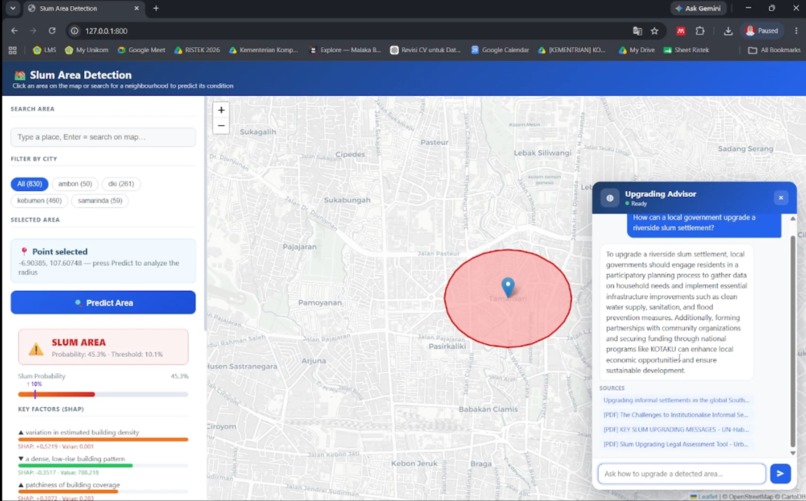This screenshot has height=501, width=806.
Task: Open the LMS bookmark
Action: pos(44,50)
